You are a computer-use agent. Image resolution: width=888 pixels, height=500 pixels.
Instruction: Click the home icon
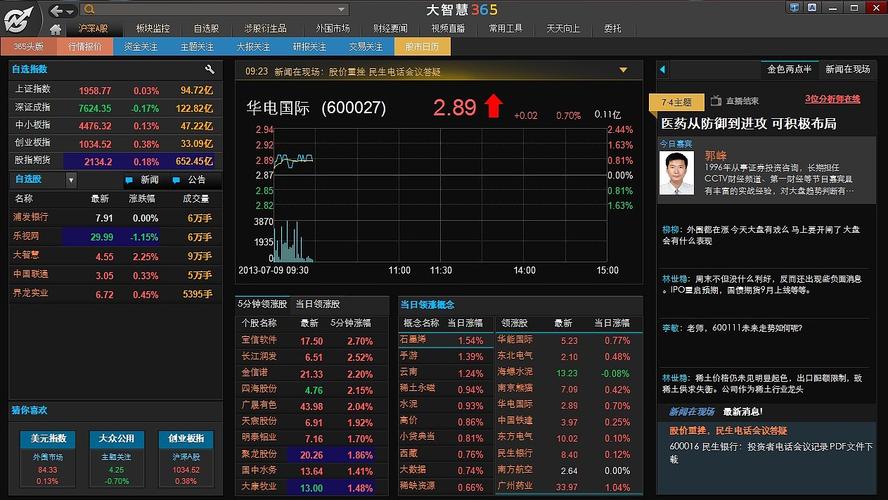[55, 29]
